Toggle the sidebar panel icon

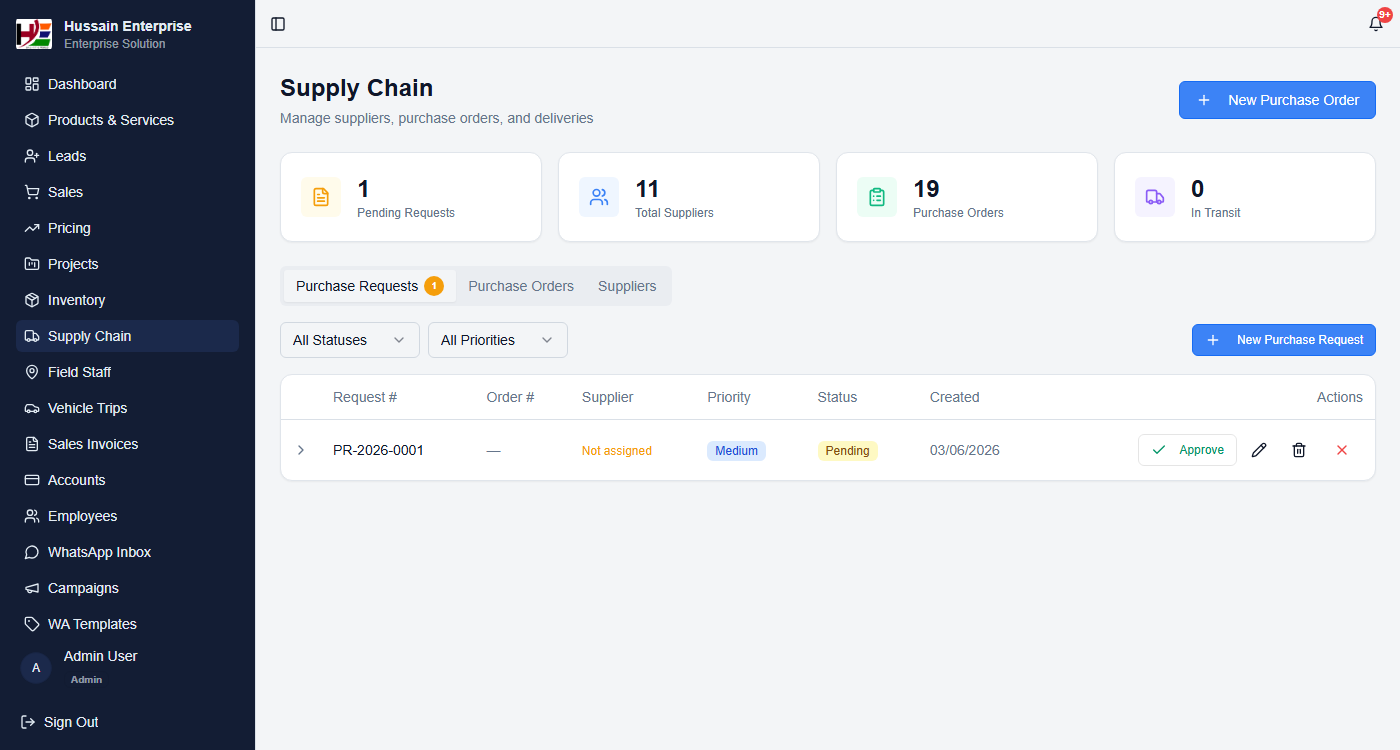point(278,24)
